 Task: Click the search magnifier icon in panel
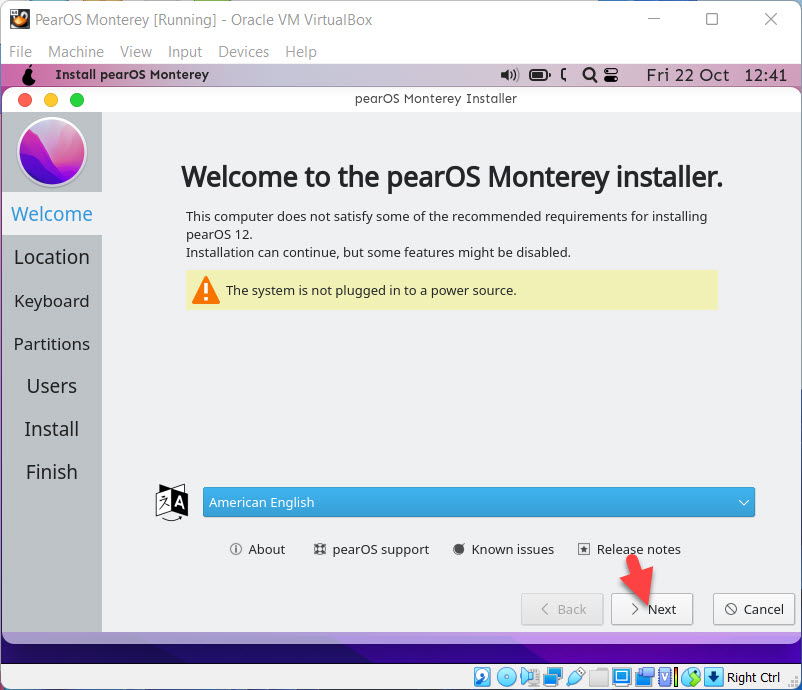[x=589, y=75]
